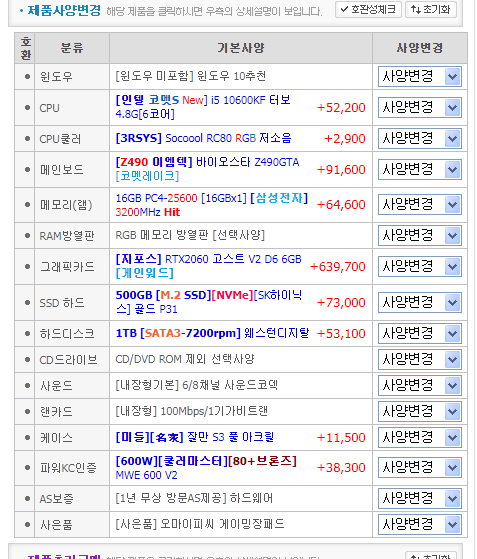This screenshot has width=477, height=559.
Task: Open 사양변경 dropdown for 윈도우 row
Action: [420, 76]
